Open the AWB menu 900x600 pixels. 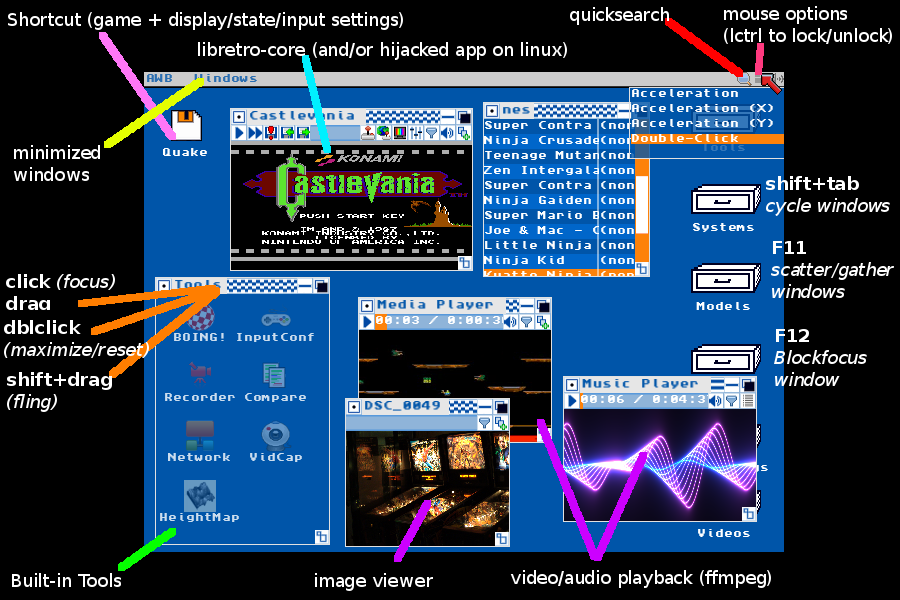[x=160, y=77]
